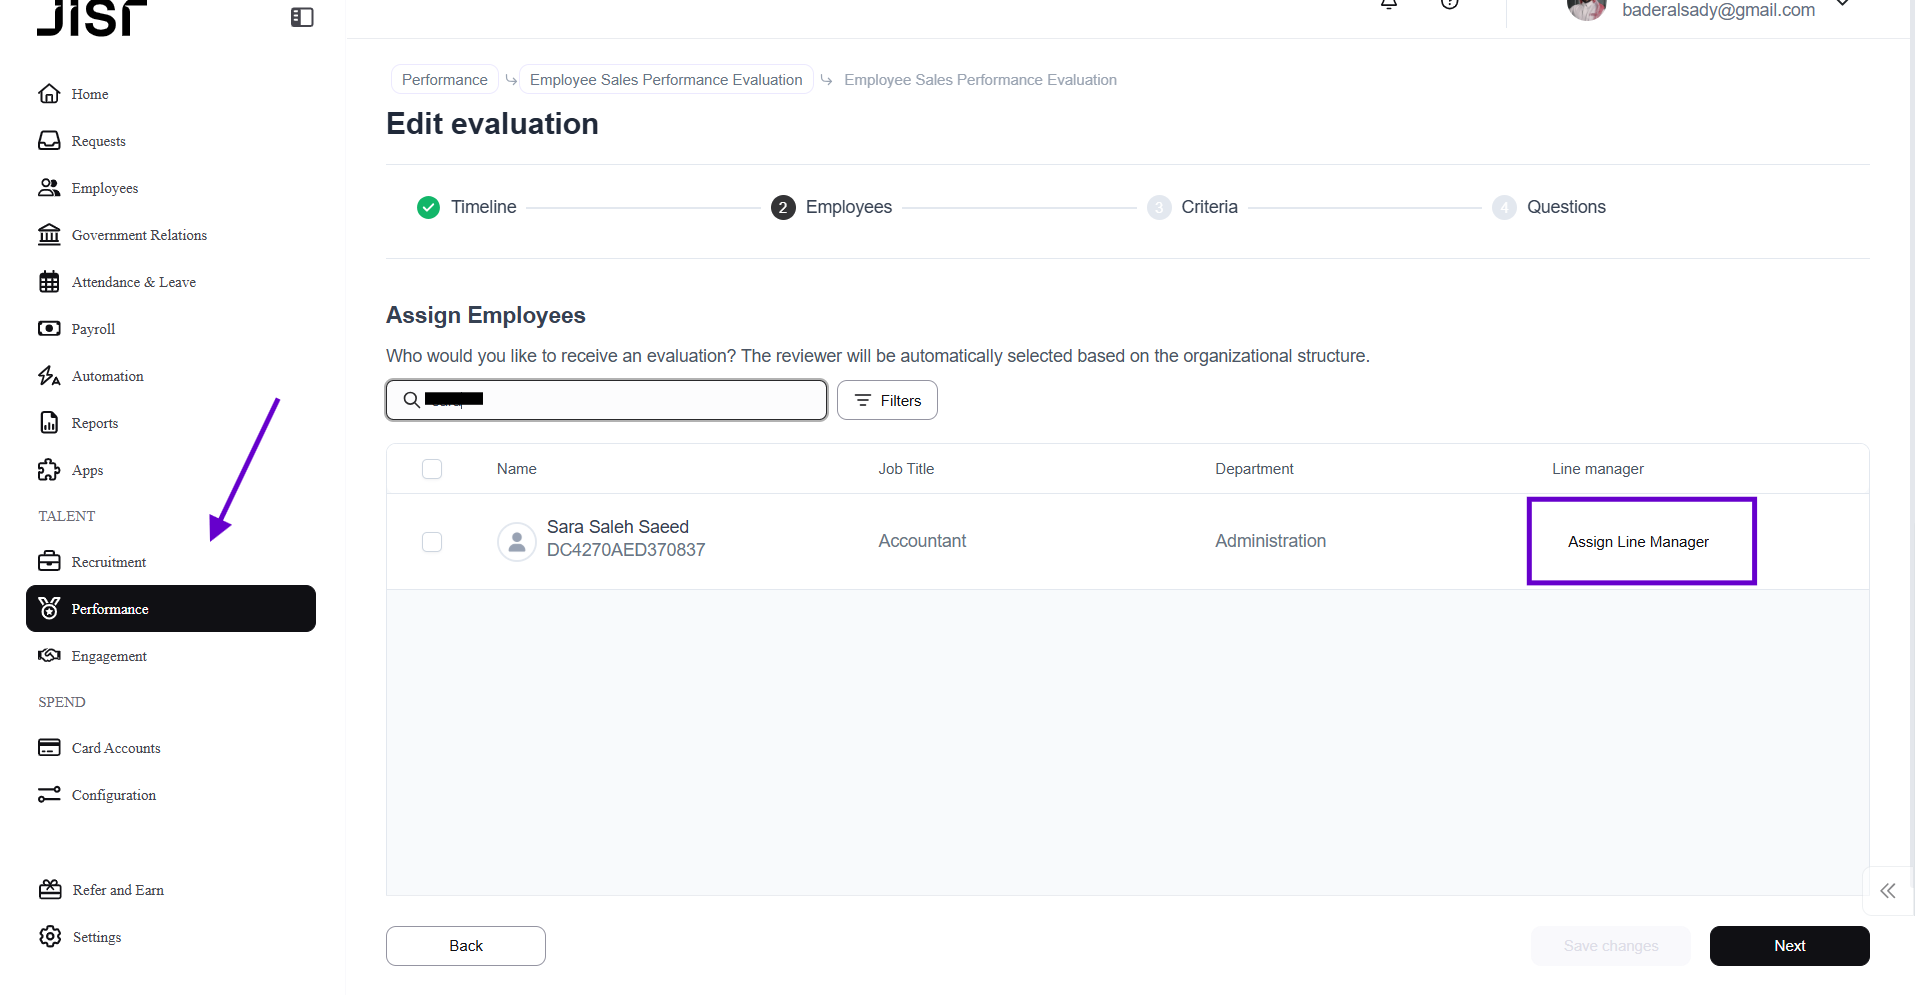
Task: Open notifications bell icon
Action: point(1389,4)
